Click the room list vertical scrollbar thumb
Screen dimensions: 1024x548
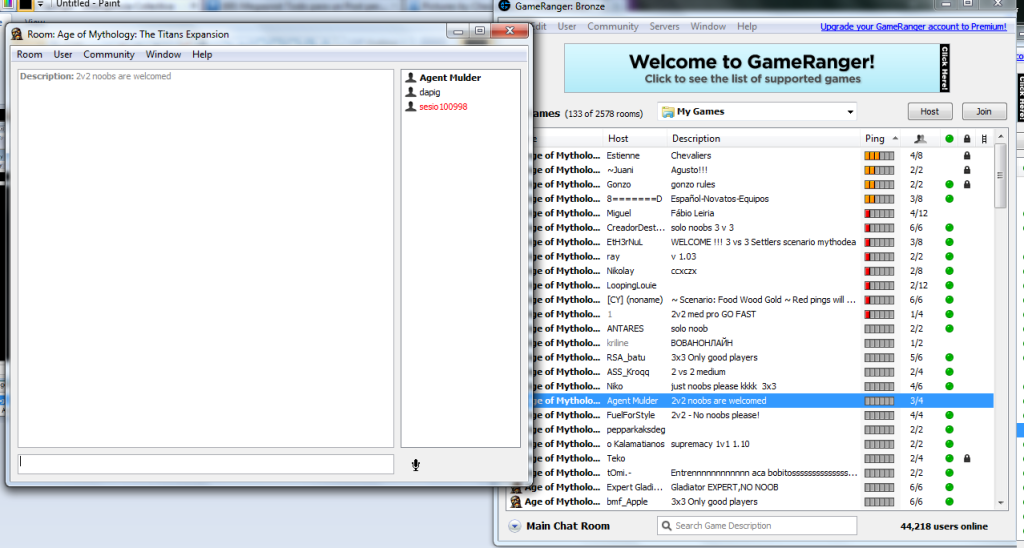click(1000, 176)
